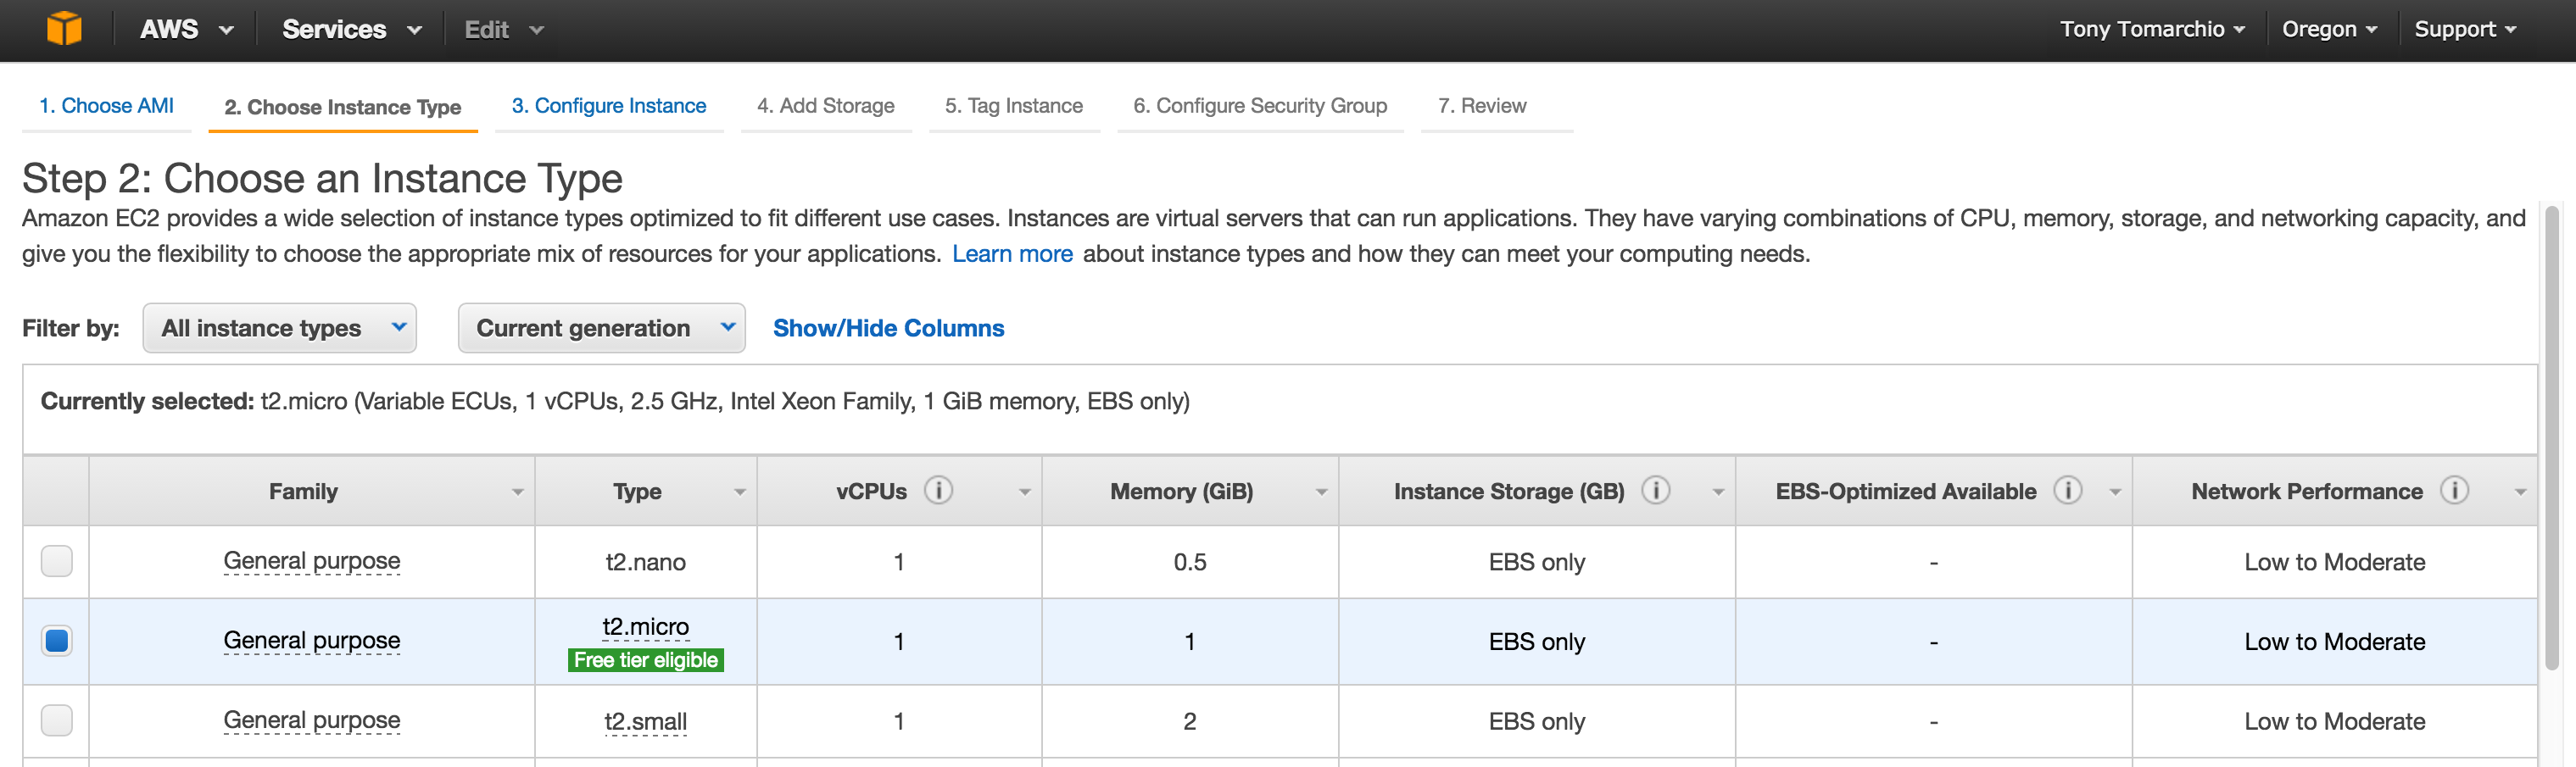Click the t2.small type label
Screen dimensions: 2576x767
coord(646,721)
